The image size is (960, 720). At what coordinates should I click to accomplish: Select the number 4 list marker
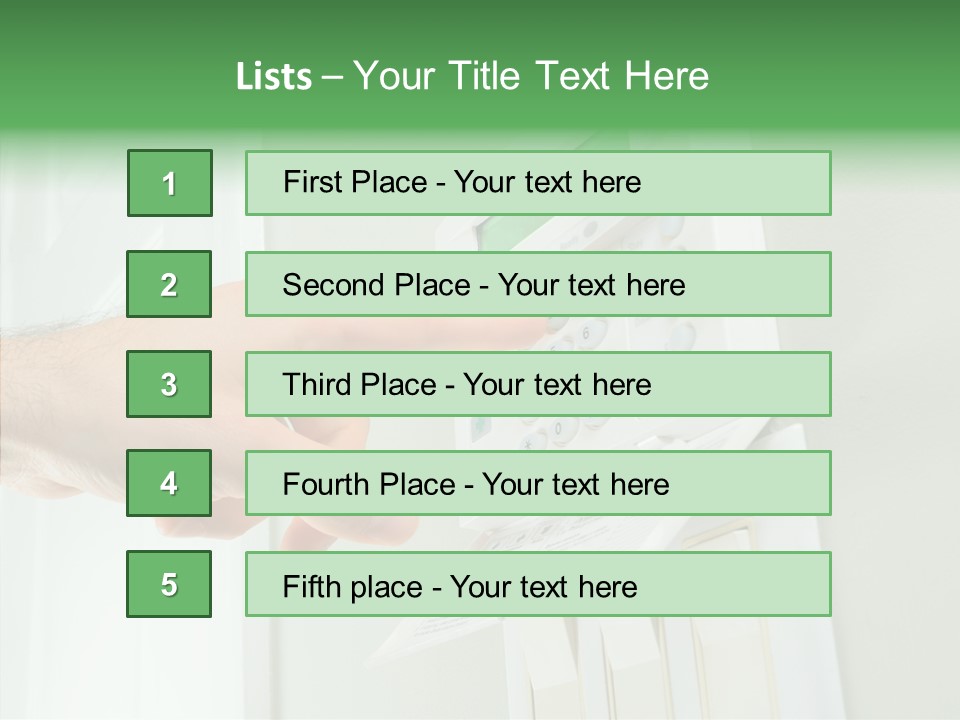(169, 484)
